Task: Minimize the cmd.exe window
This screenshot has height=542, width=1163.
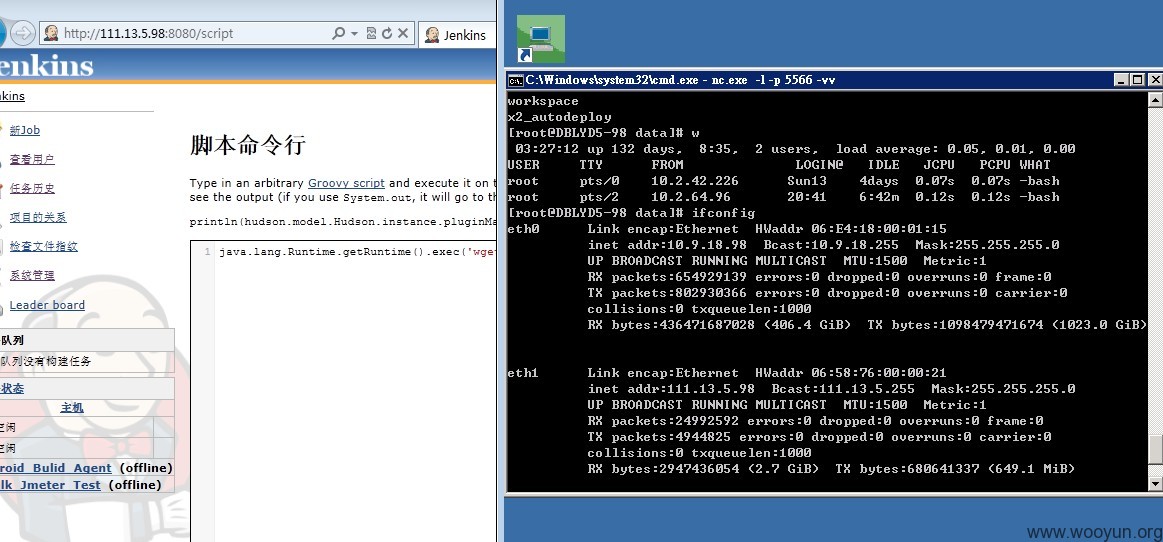Action: pyautogui.click(x=1121, y=79)
